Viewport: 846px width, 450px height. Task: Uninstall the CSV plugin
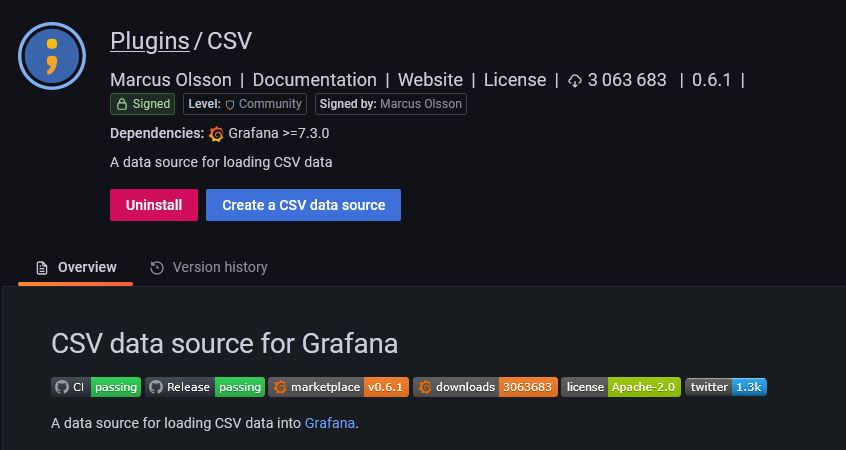pos(154,205)
